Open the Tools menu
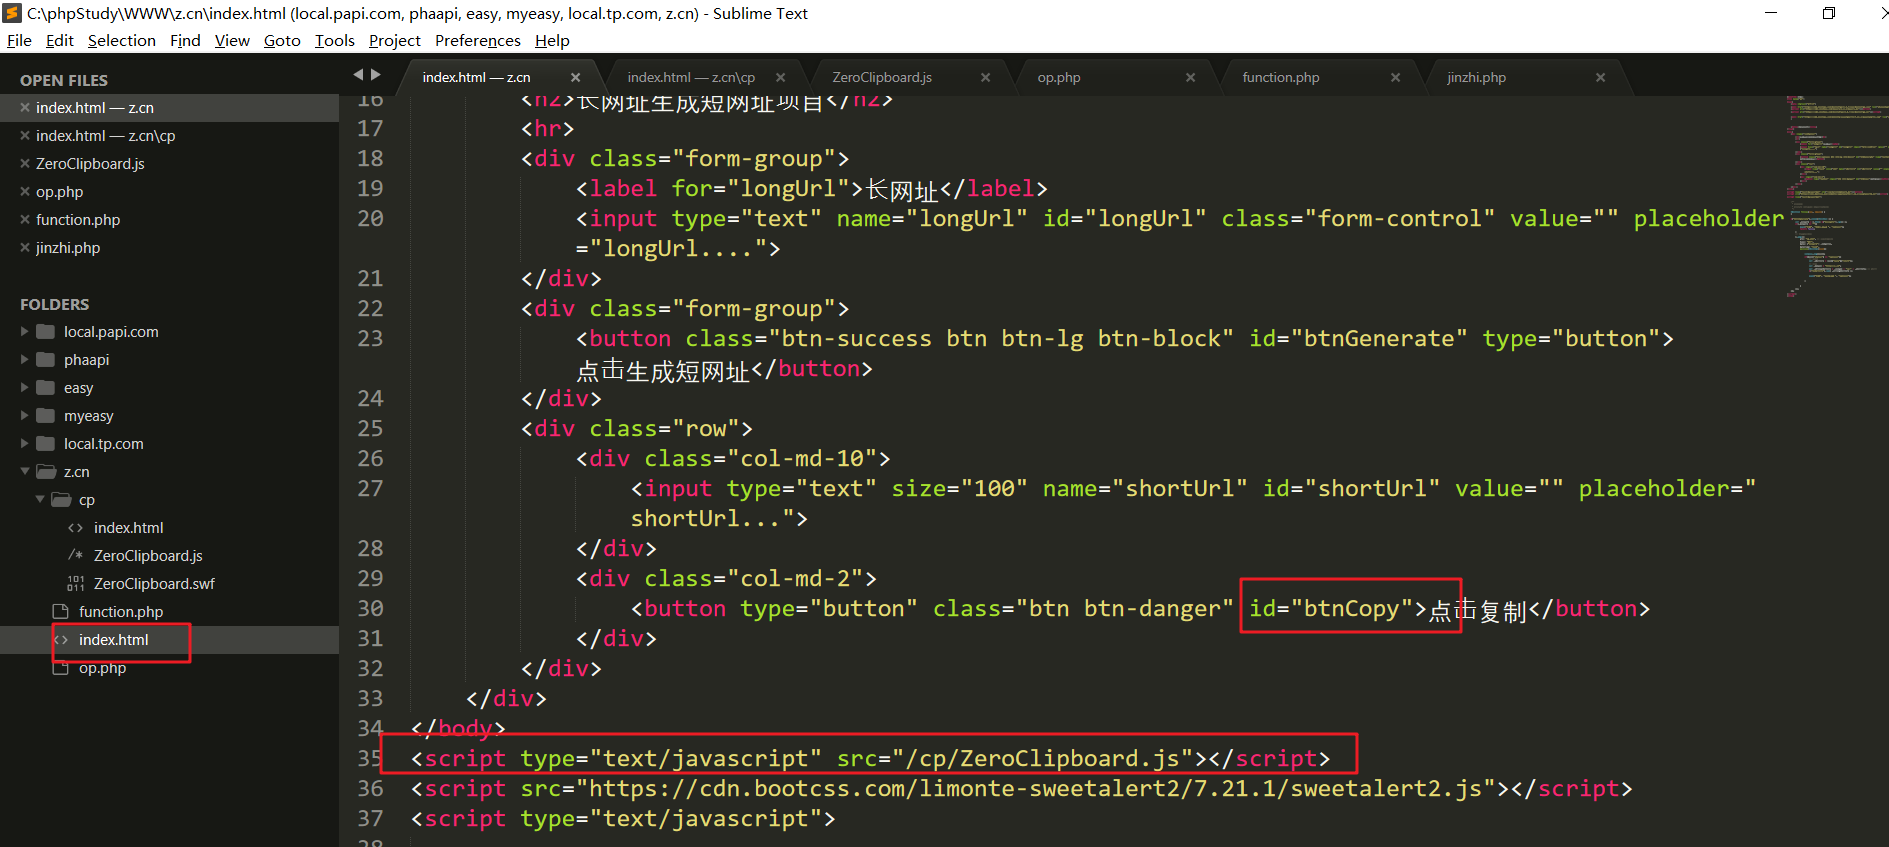Screen dimensions: 1889x847 pyautogui.click(x=335, y=40)
